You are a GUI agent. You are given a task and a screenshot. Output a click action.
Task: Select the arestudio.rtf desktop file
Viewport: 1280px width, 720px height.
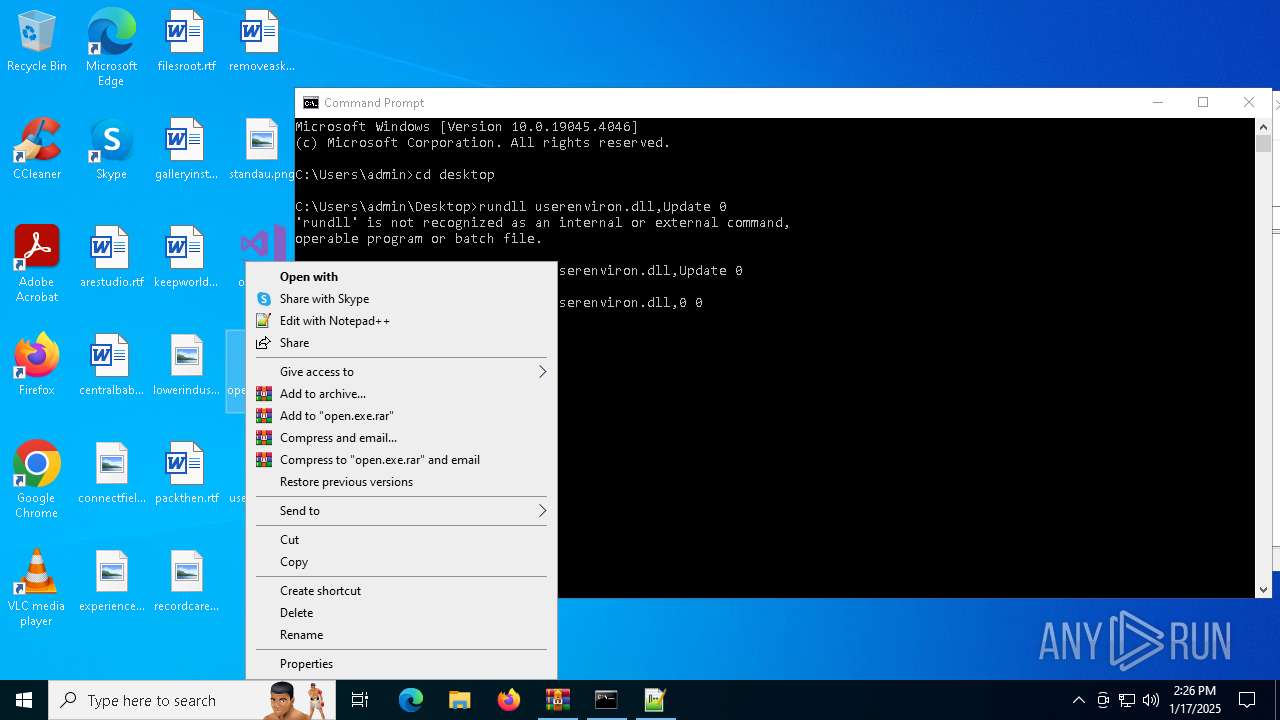[111, 258]
